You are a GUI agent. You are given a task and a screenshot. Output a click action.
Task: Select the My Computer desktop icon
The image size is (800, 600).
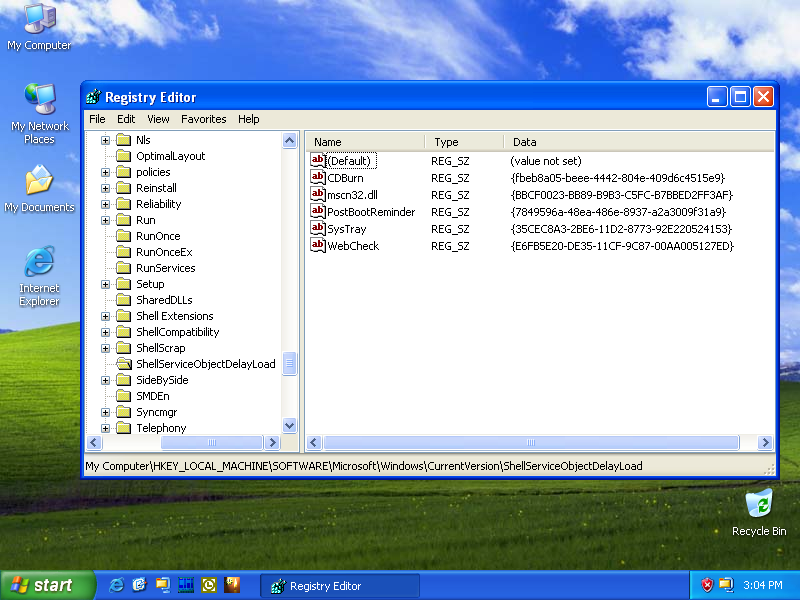(x=39, y=19)
